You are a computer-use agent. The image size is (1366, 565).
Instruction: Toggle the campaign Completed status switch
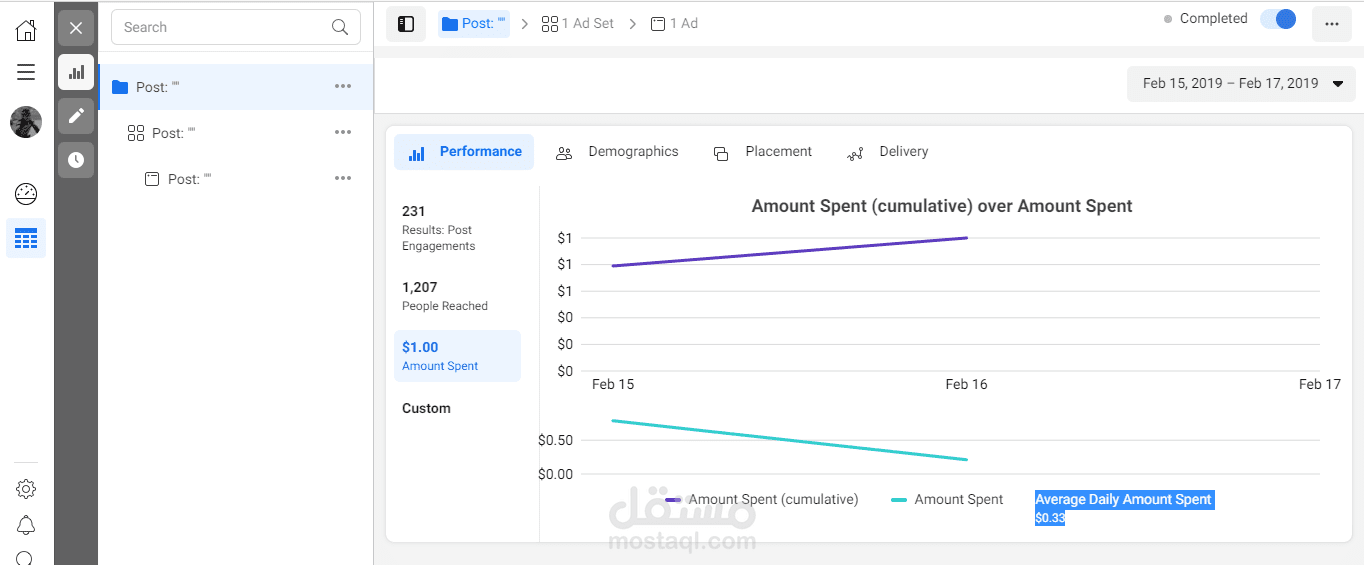coord(1278,19)
